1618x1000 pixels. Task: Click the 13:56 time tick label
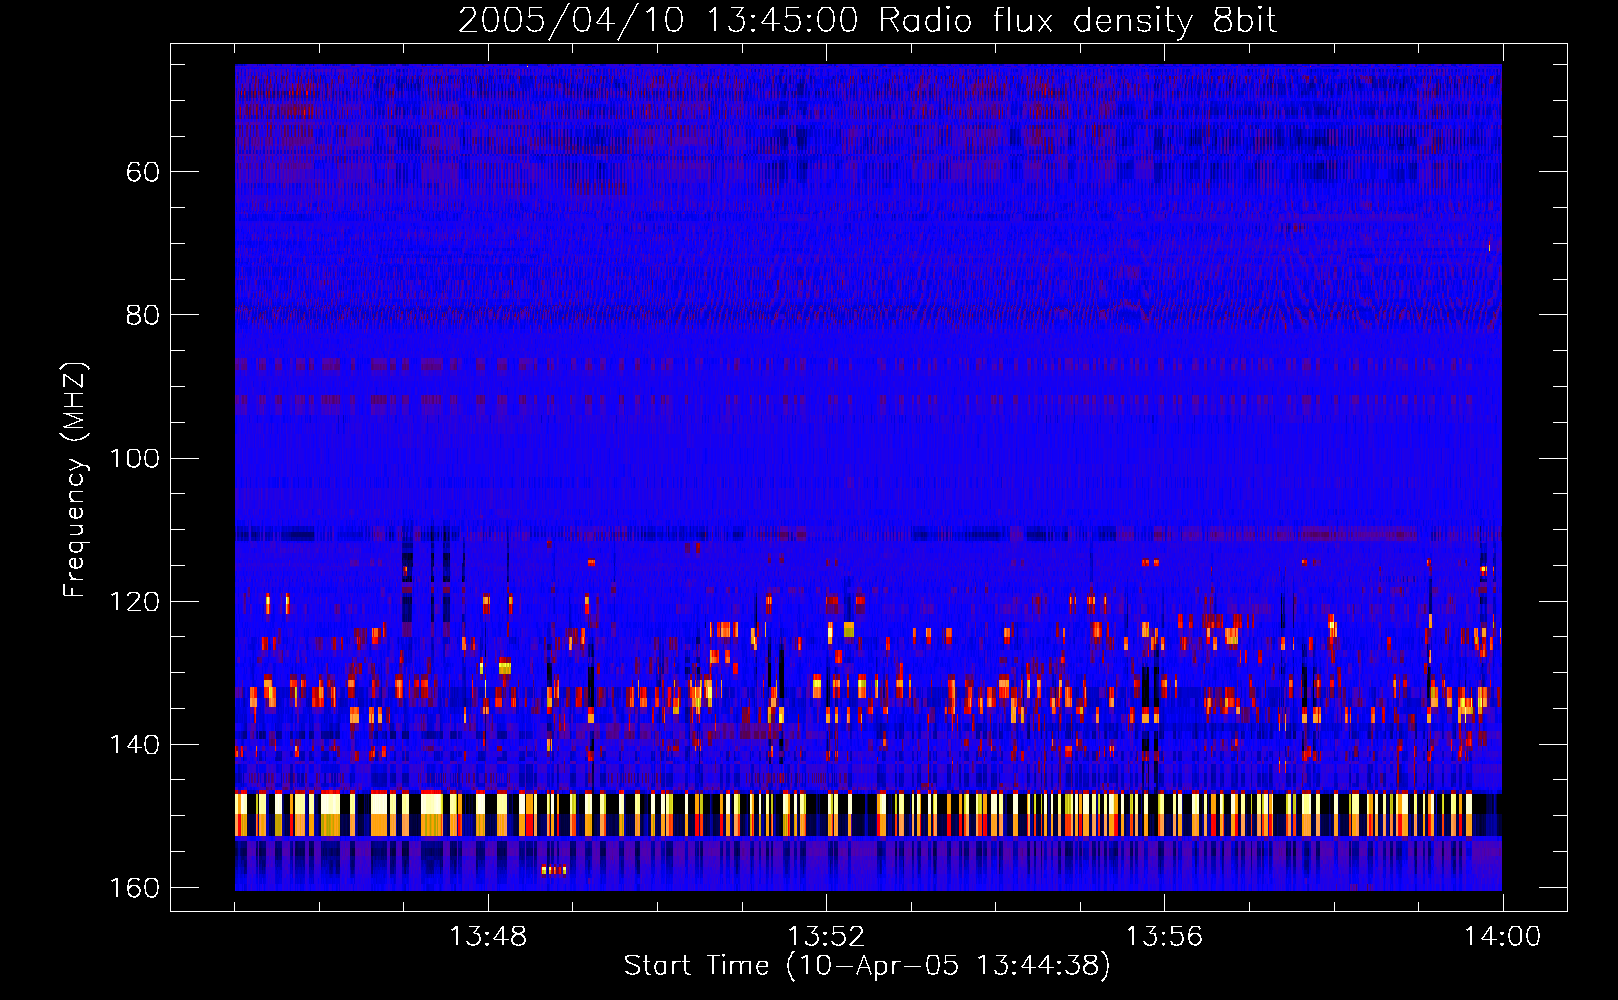coord(1164,937)
